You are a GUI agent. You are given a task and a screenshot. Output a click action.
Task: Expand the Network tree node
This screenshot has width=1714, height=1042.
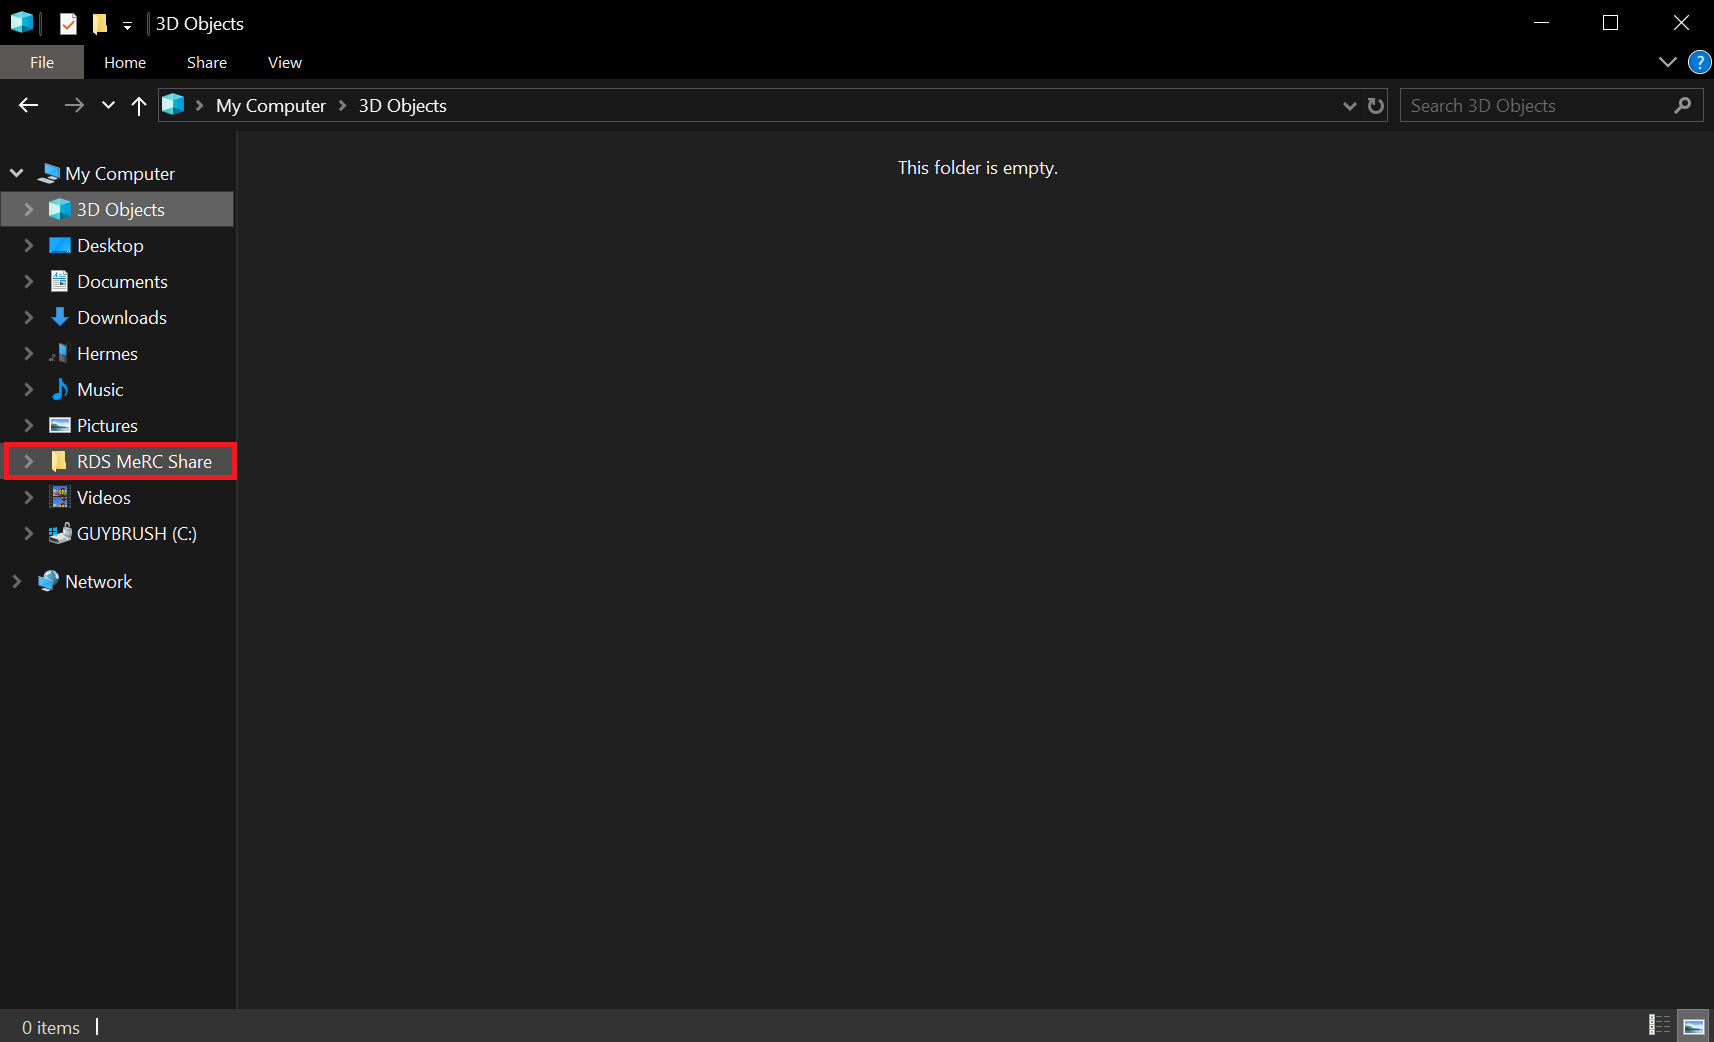[x=17, y=581]
